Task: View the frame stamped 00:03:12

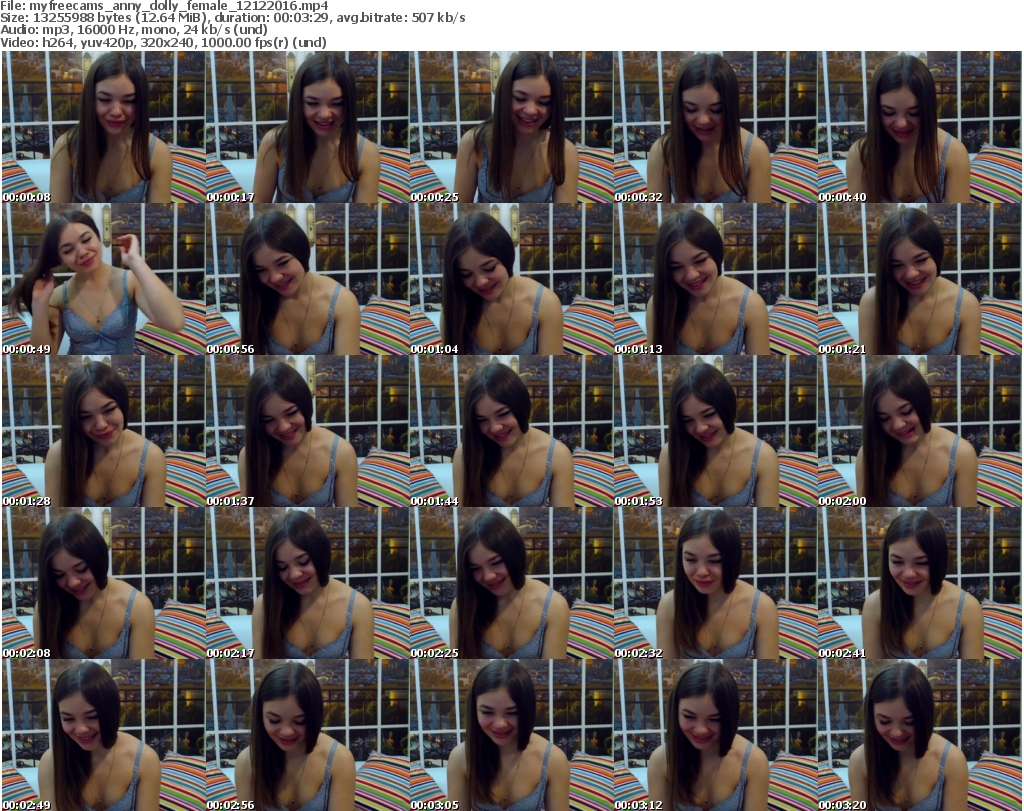Action: 716,735
